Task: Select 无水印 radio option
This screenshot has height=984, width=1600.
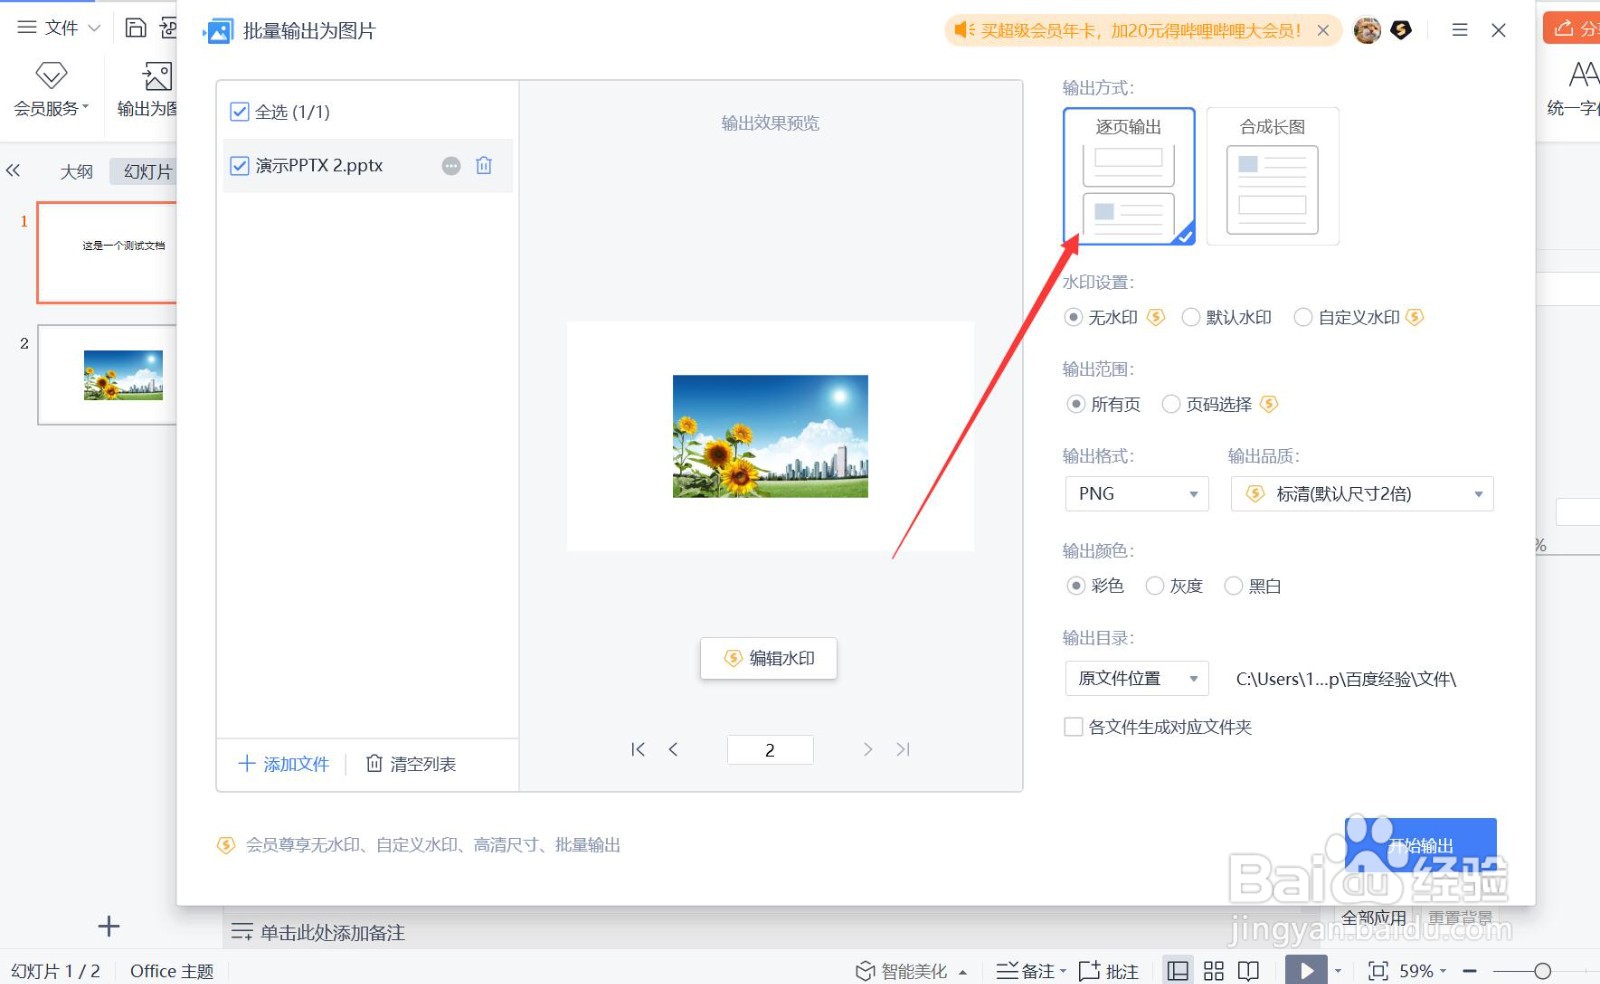Action: [1073, 317]
